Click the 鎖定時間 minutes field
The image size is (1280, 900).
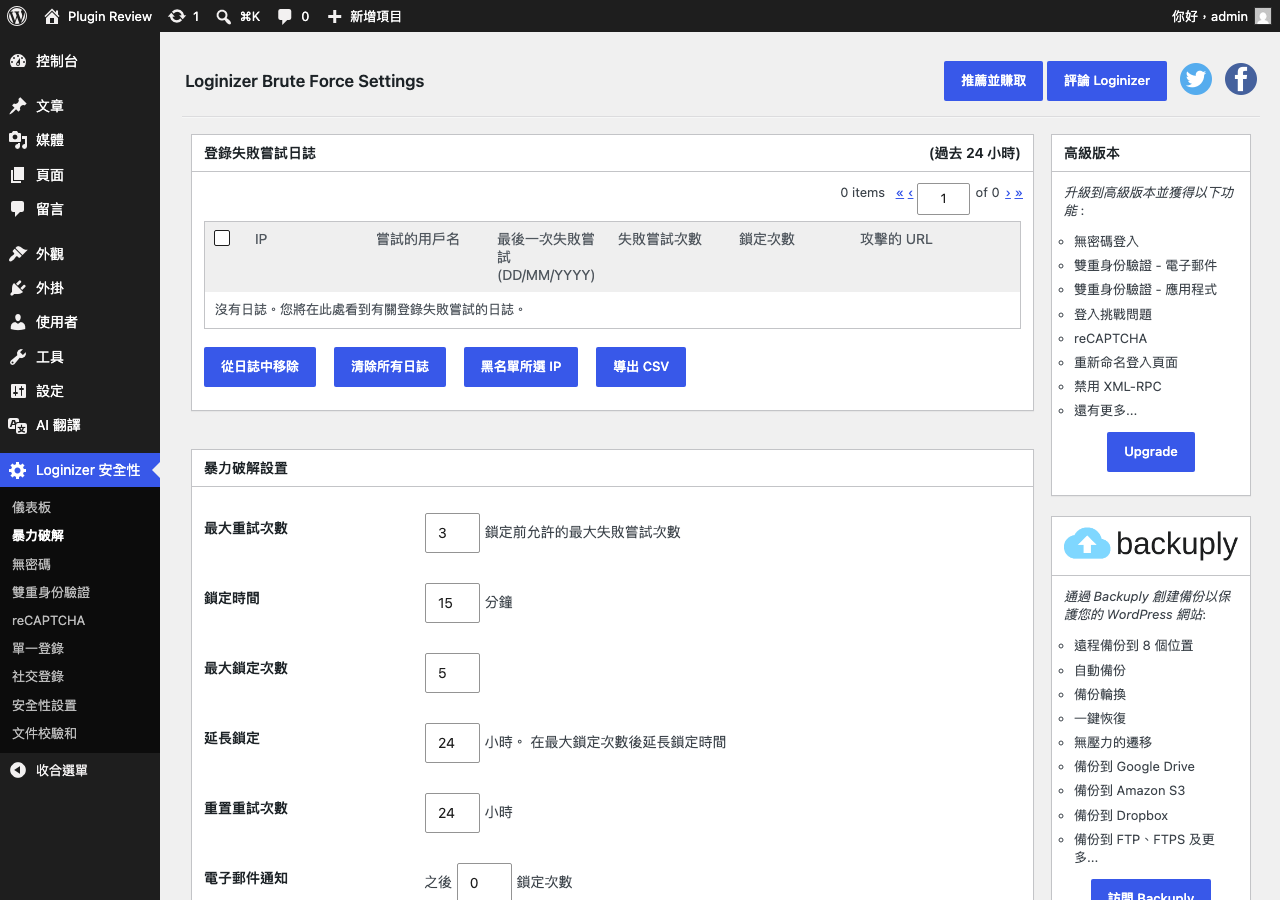click(452, 603)
